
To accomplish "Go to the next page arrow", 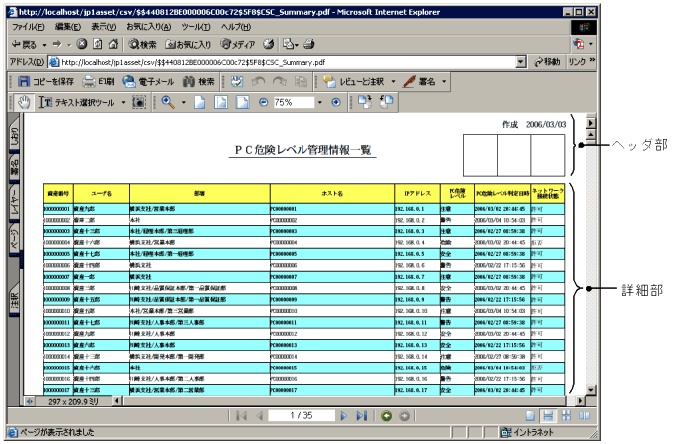I will (x=344, y=415).
